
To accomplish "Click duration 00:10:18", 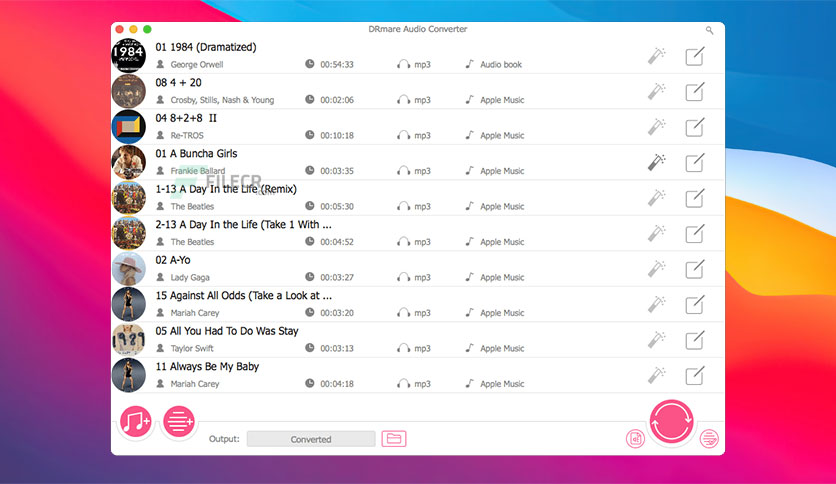I will [x=337, y=135].
